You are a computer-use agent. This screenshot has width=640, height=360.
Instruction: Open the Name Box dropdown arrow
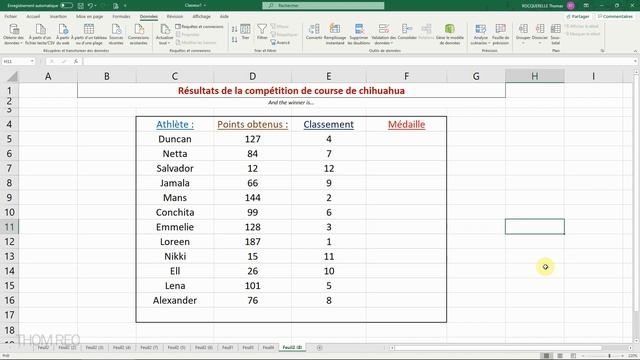[x=32, y=61]
